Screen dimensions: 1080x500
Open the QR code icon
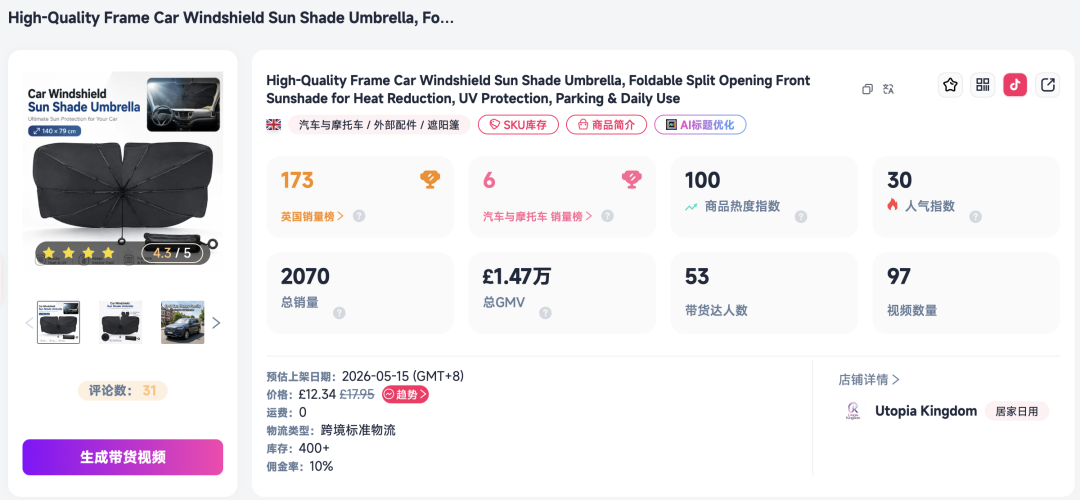(x=983, y=85)
